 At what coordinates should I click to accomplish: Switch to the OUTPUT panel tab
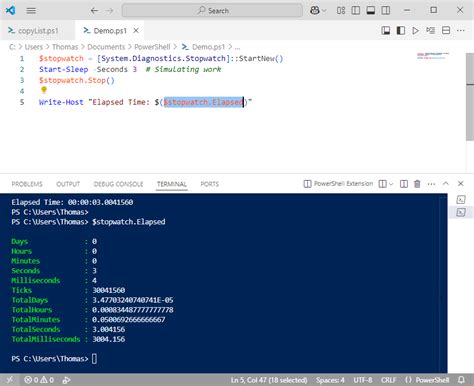(68, 184)
